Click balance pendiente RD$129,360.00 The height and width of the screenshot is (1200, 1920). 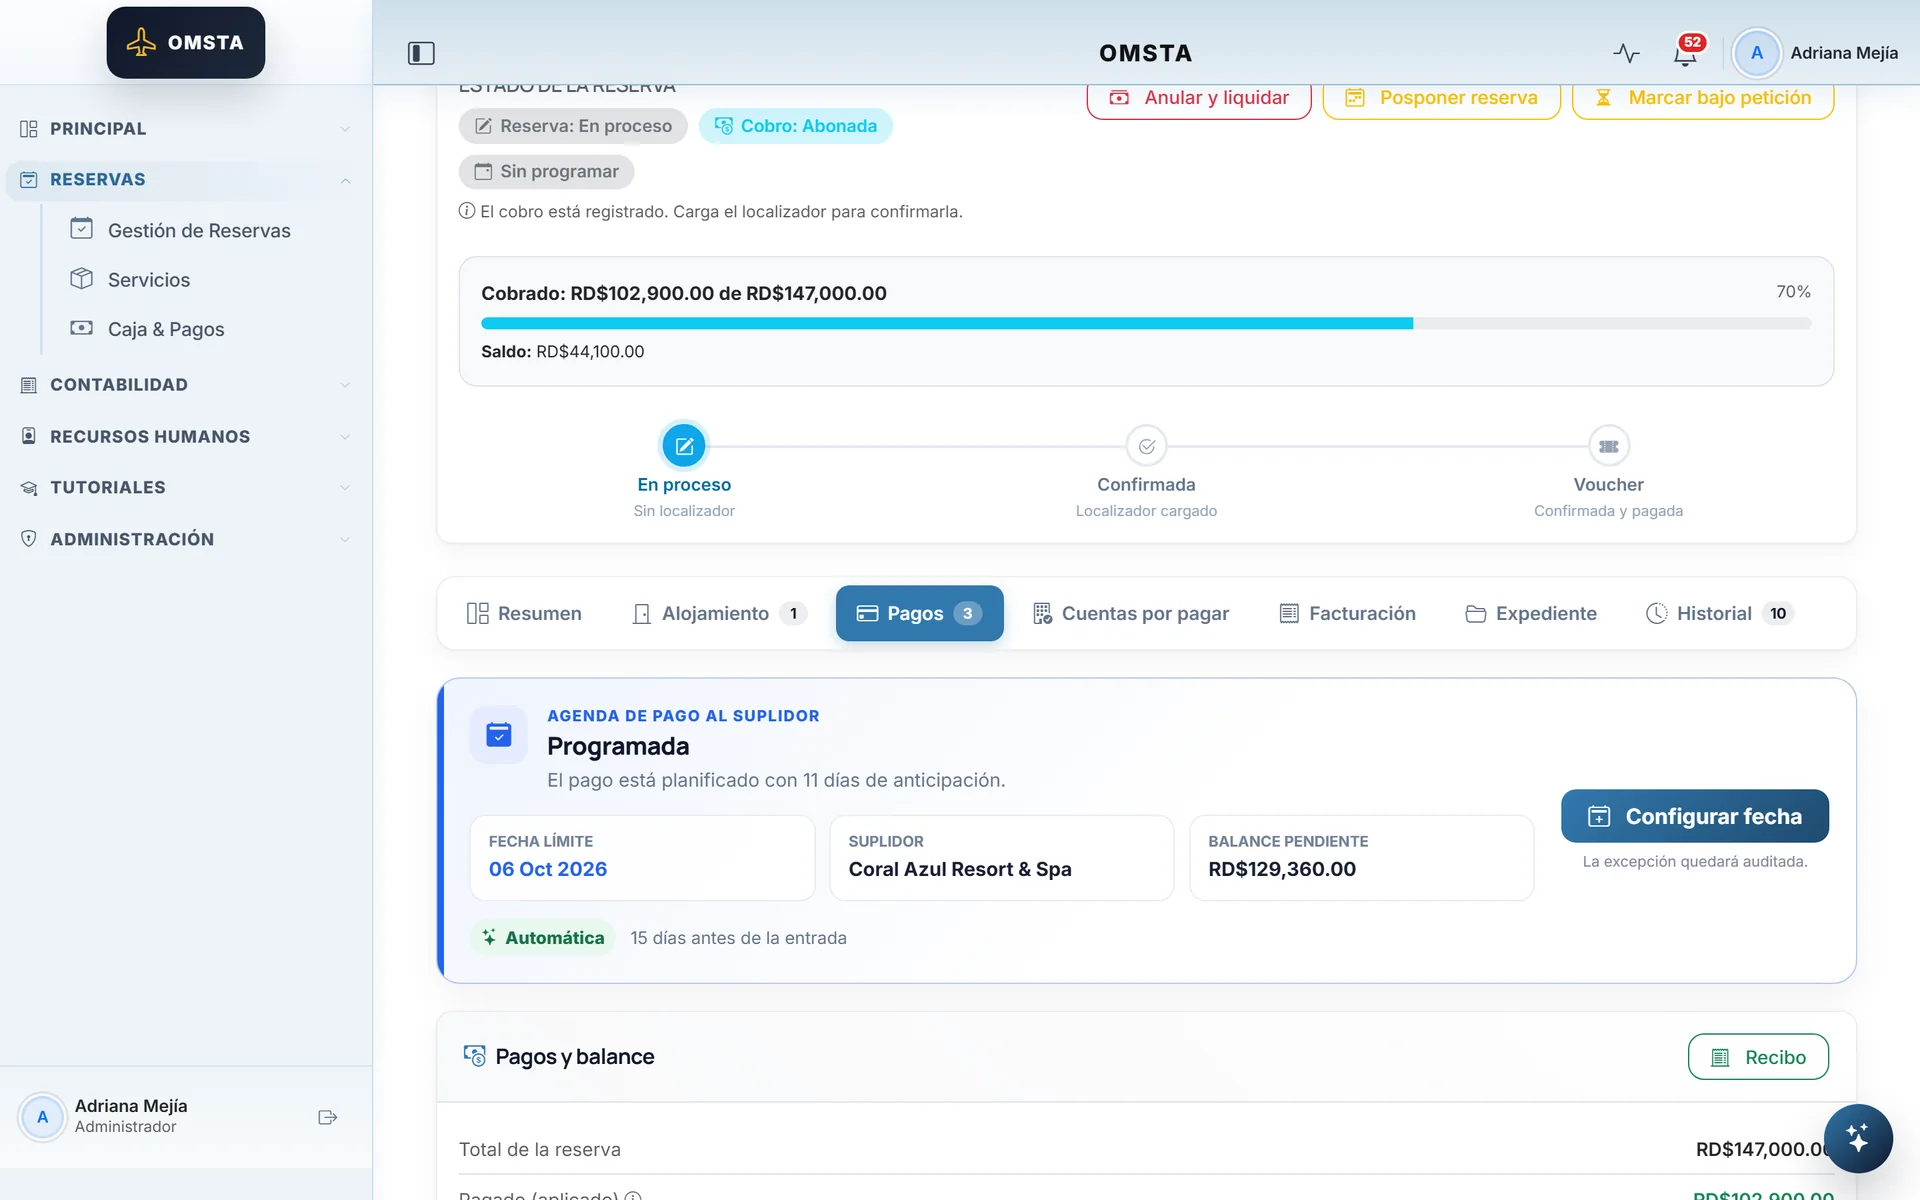coord(1282,869)
